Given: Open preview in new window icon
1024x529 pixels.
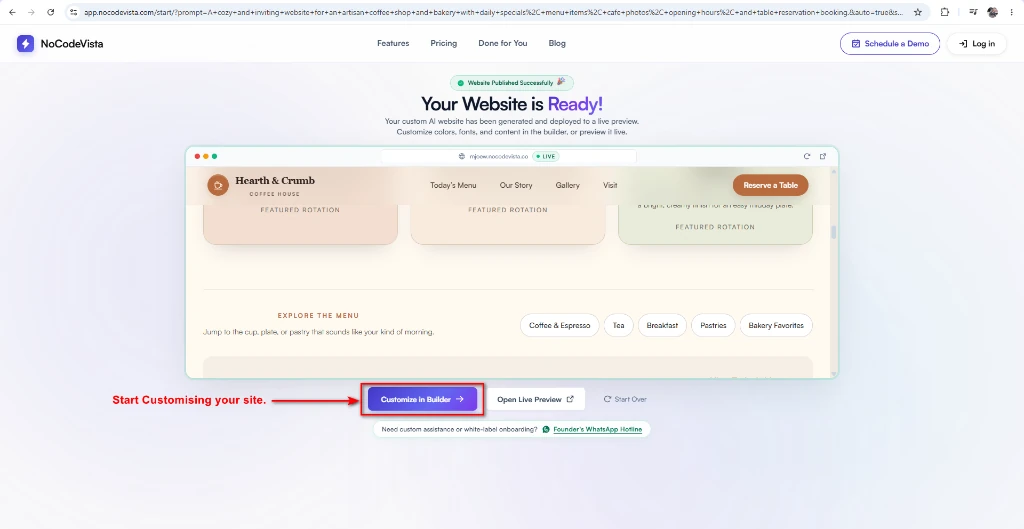Looking at the screenshot, I should click(x=823, y=156).
